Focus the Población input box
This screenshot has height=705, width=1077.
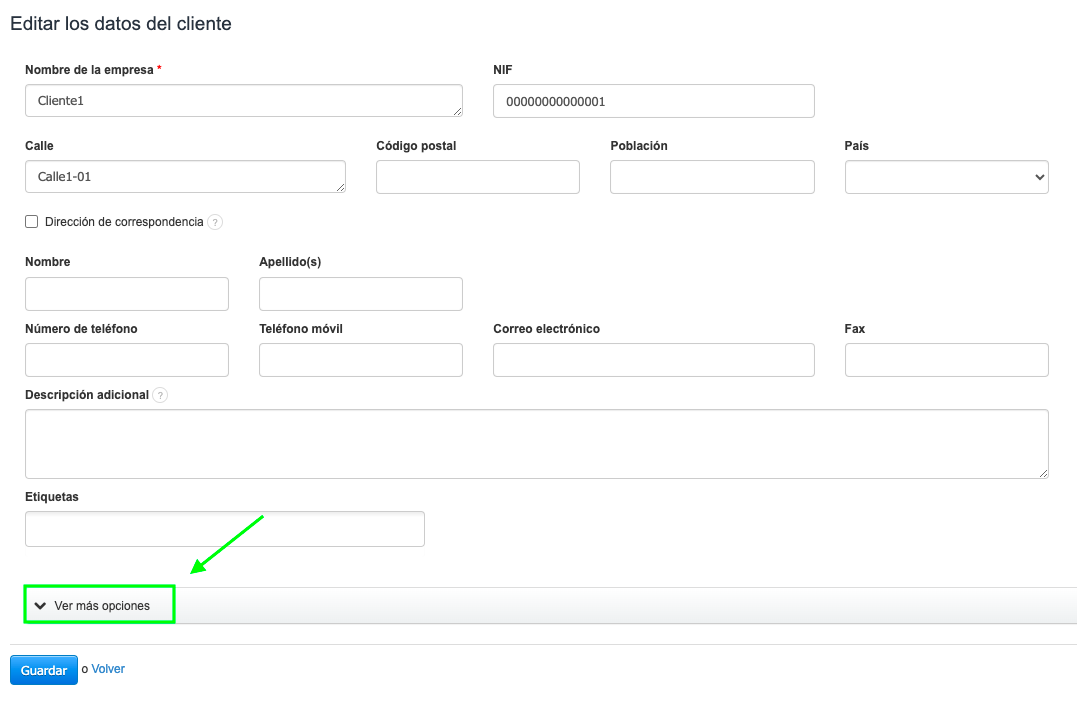712,177
